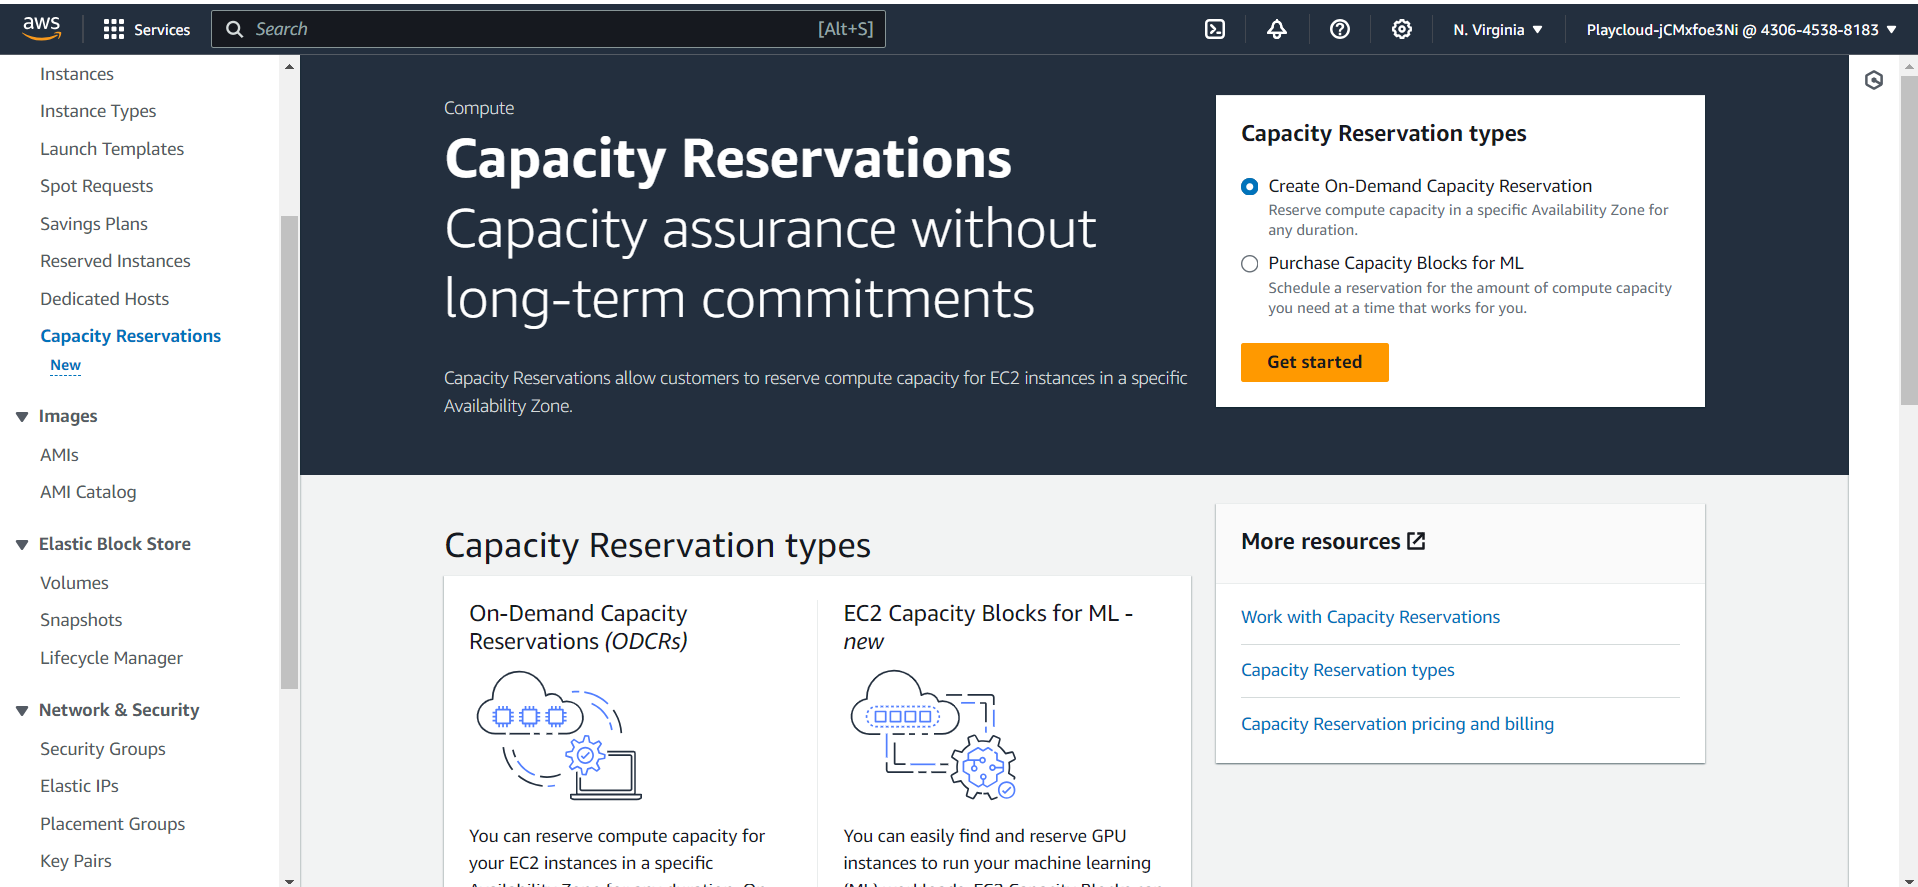Viewport: 1918px width, 887px height.
Task: Open the help question mark icon
Action: click(x=1339, y=29)
